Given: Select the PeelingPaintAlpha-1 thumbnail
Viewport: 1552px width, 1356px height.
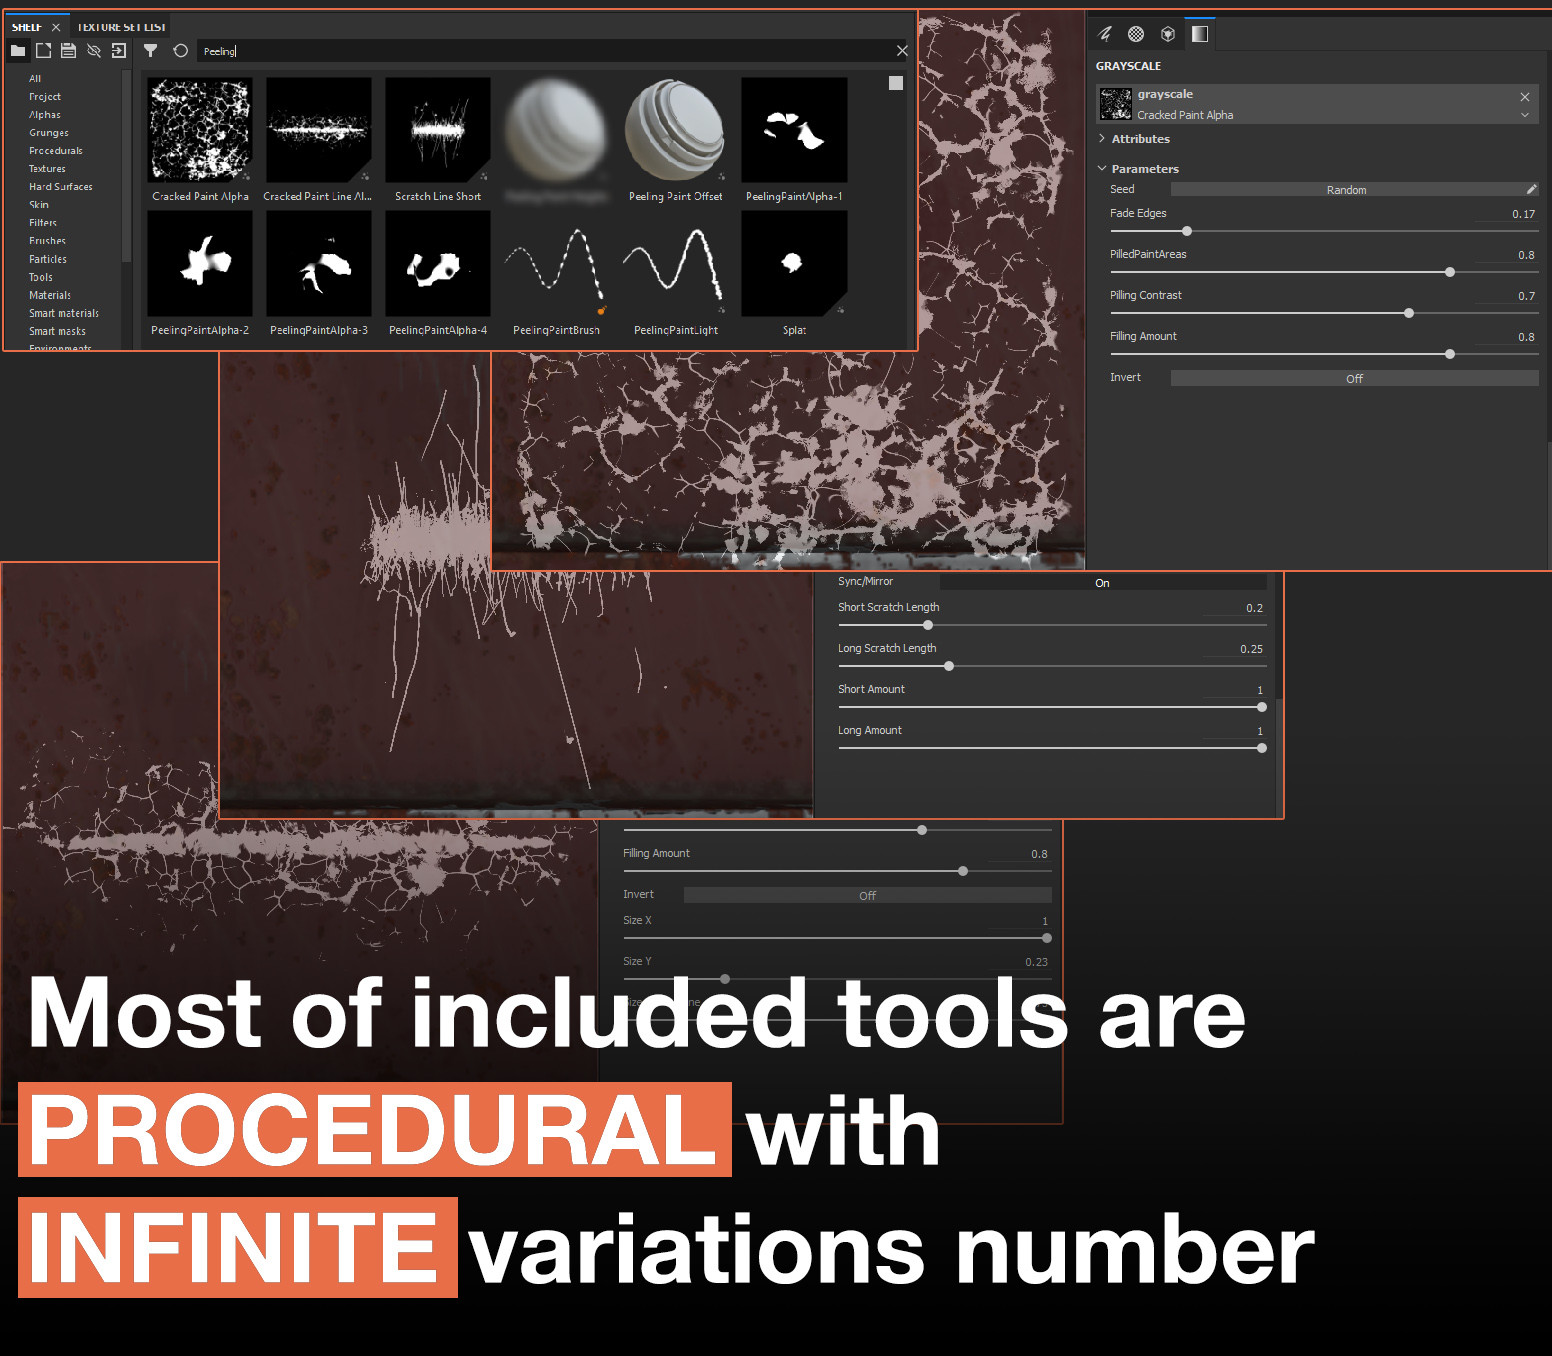Looking at the screenshot, I should tap(794, 131).
